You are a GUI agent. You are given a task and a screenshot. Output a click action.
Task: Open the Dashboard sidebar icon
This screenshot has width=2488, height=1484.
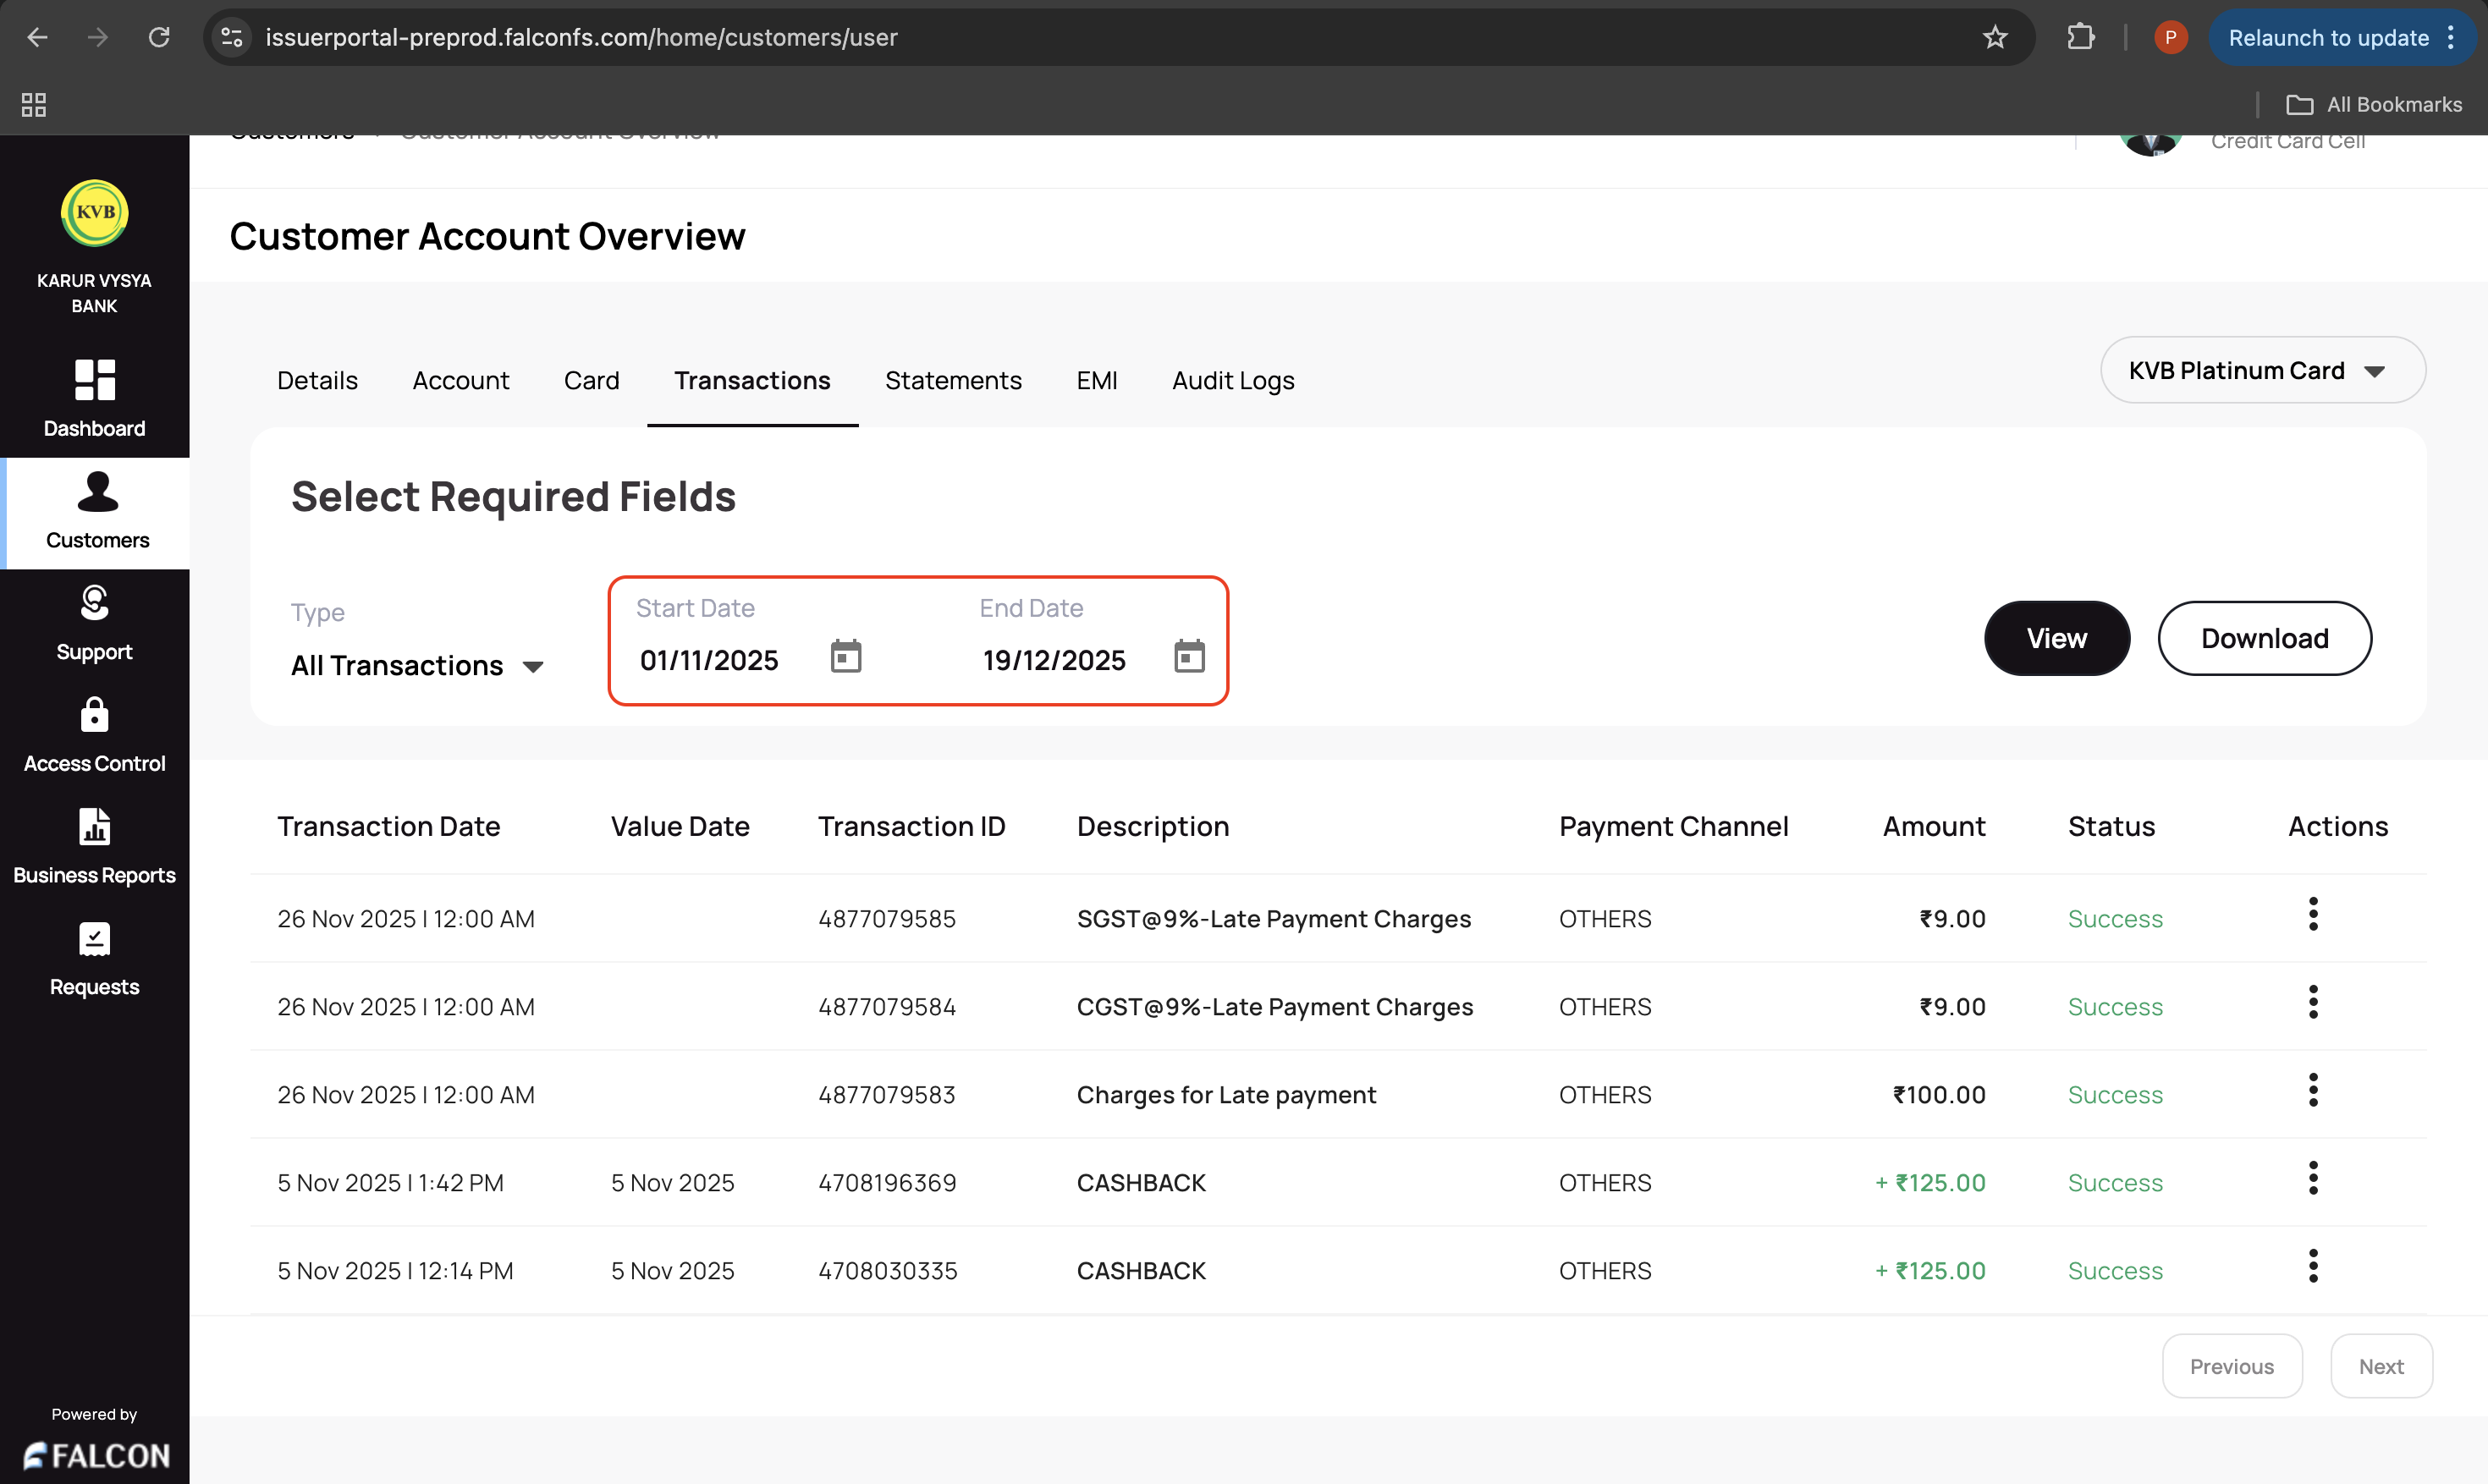(x=95, y=380)
